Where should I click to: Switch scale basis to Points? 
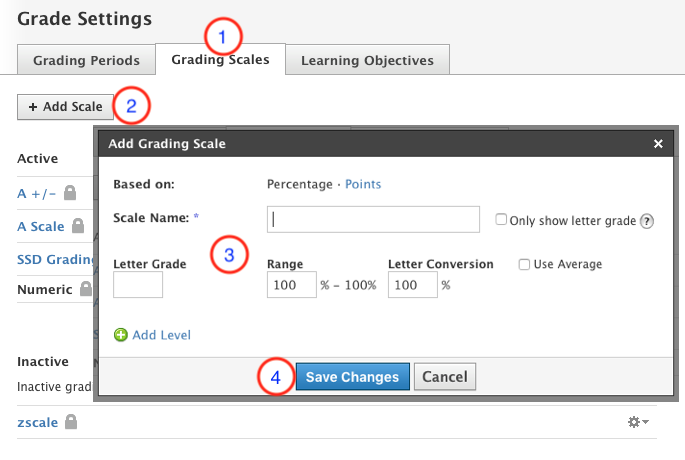tap(363, 184)
